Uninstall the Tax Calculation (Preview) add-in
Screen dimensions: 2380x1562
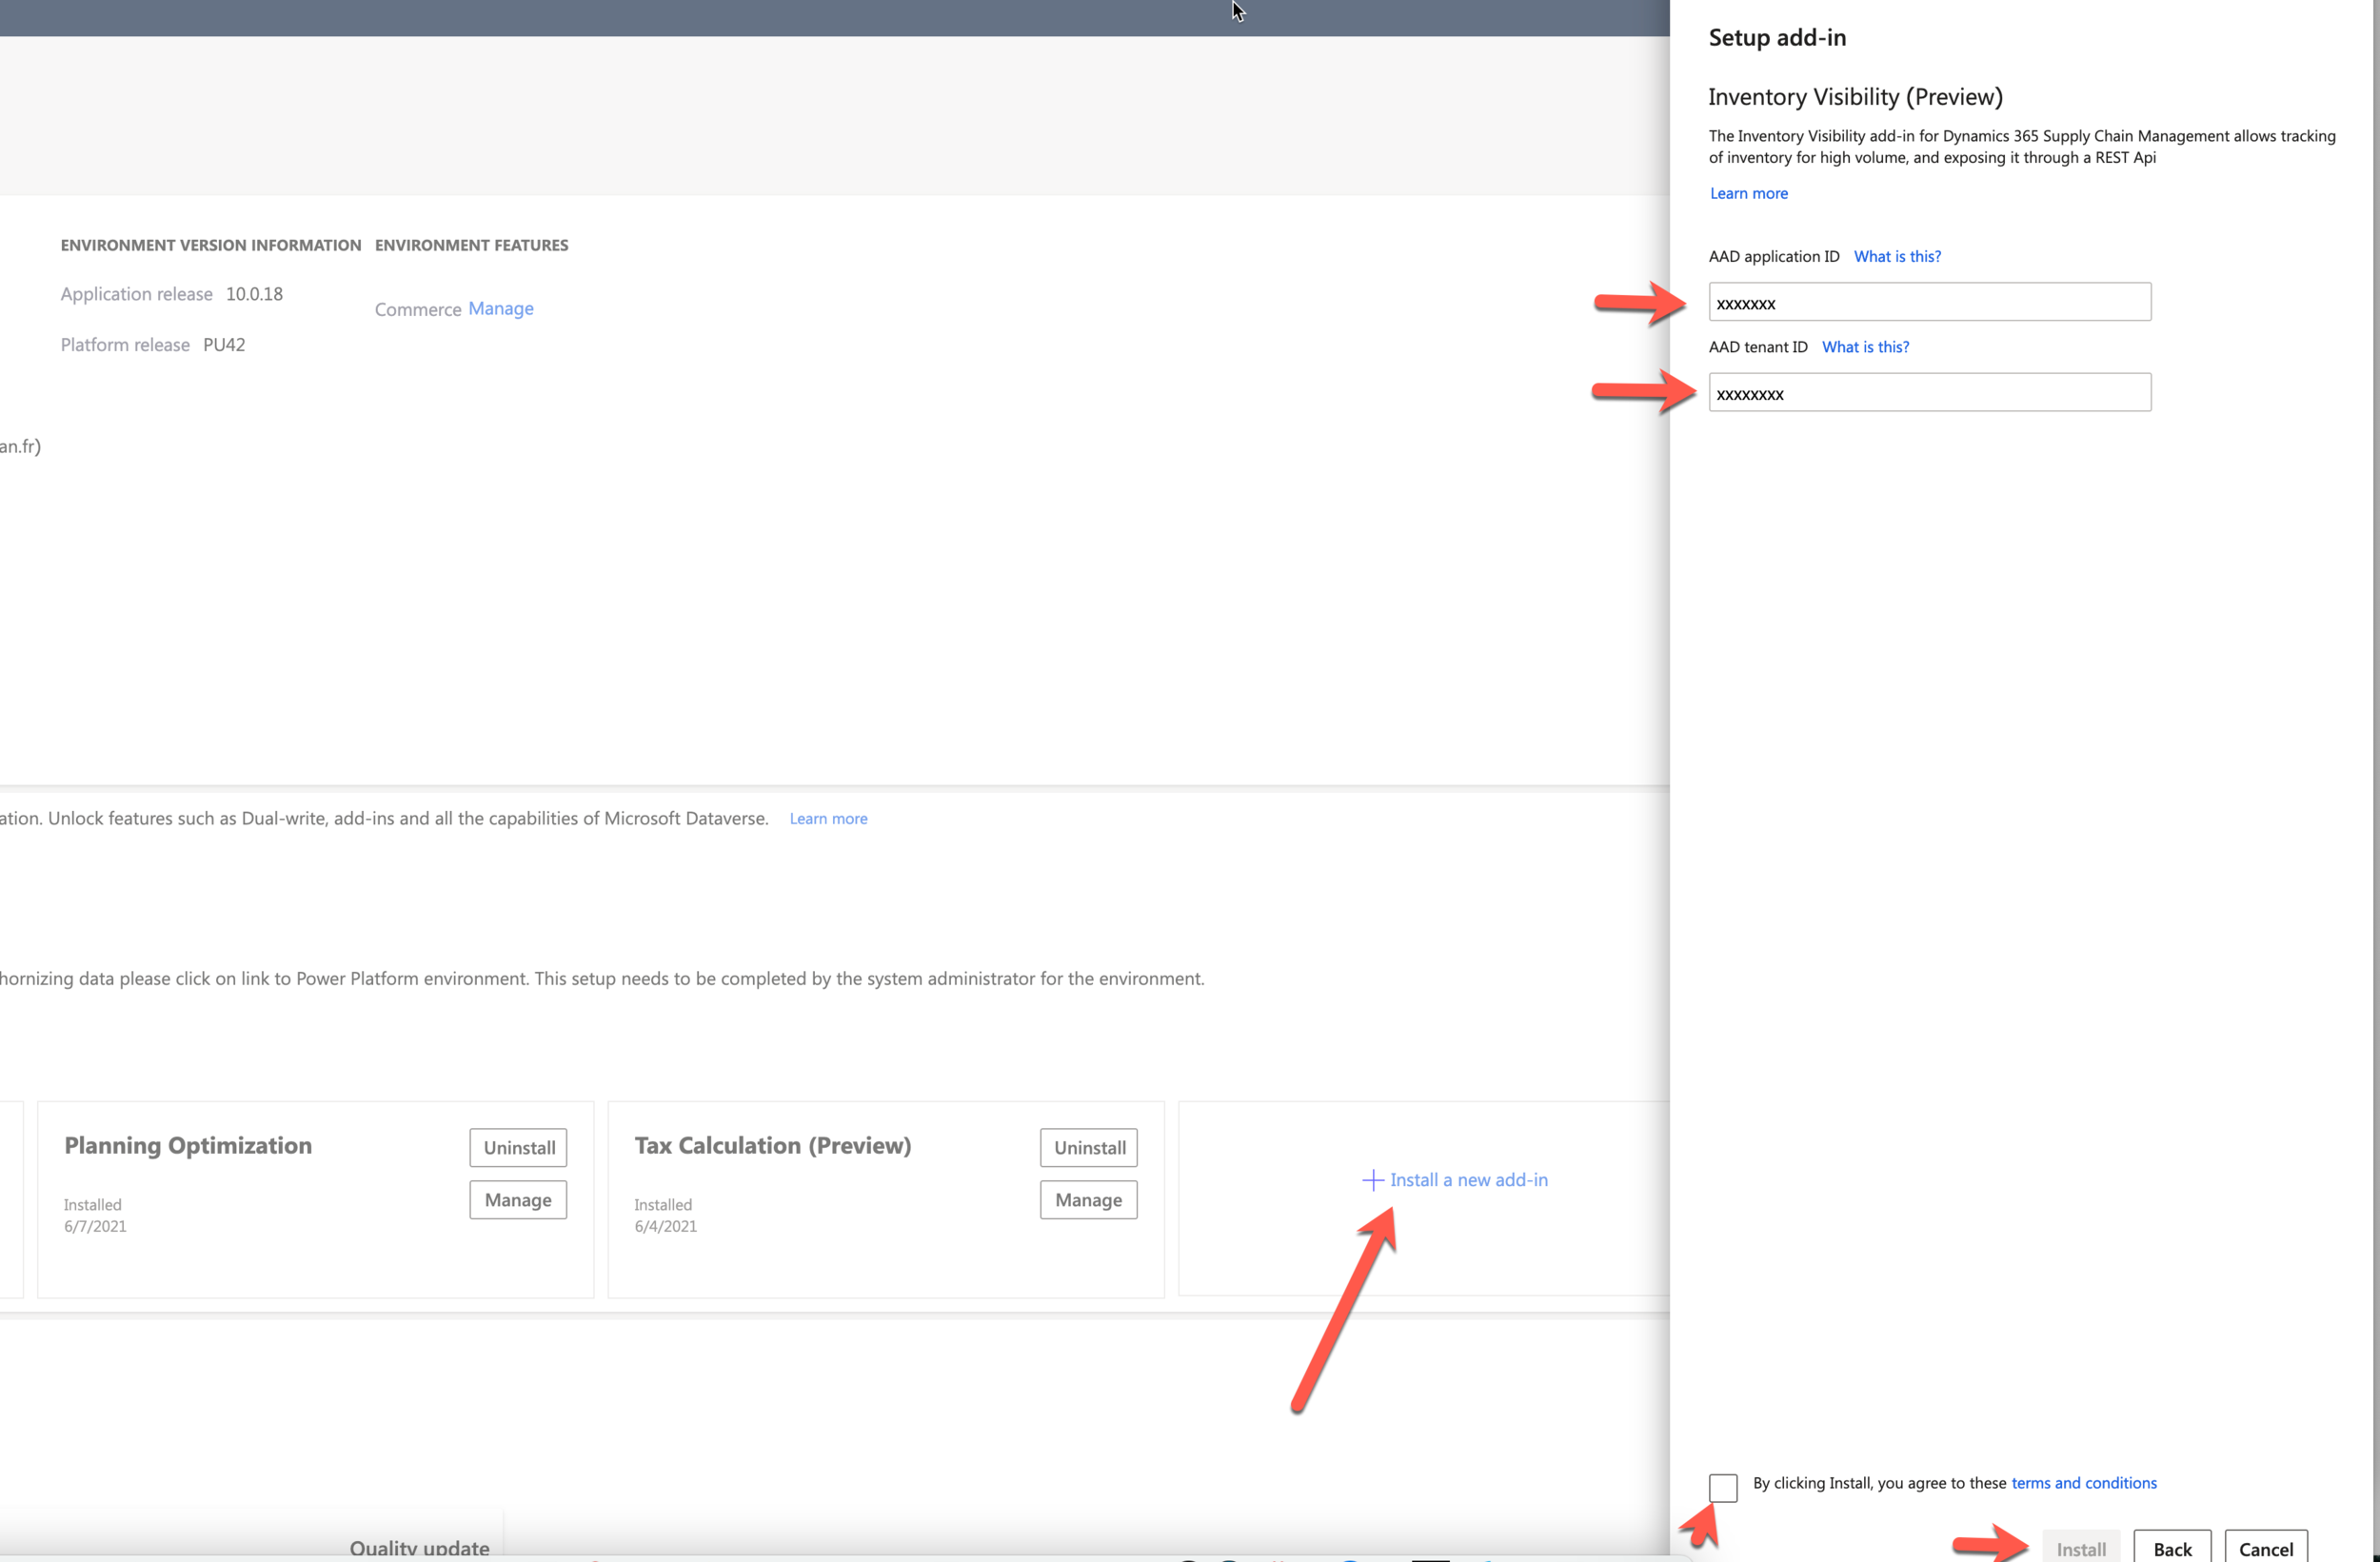coord(1088,1147)
